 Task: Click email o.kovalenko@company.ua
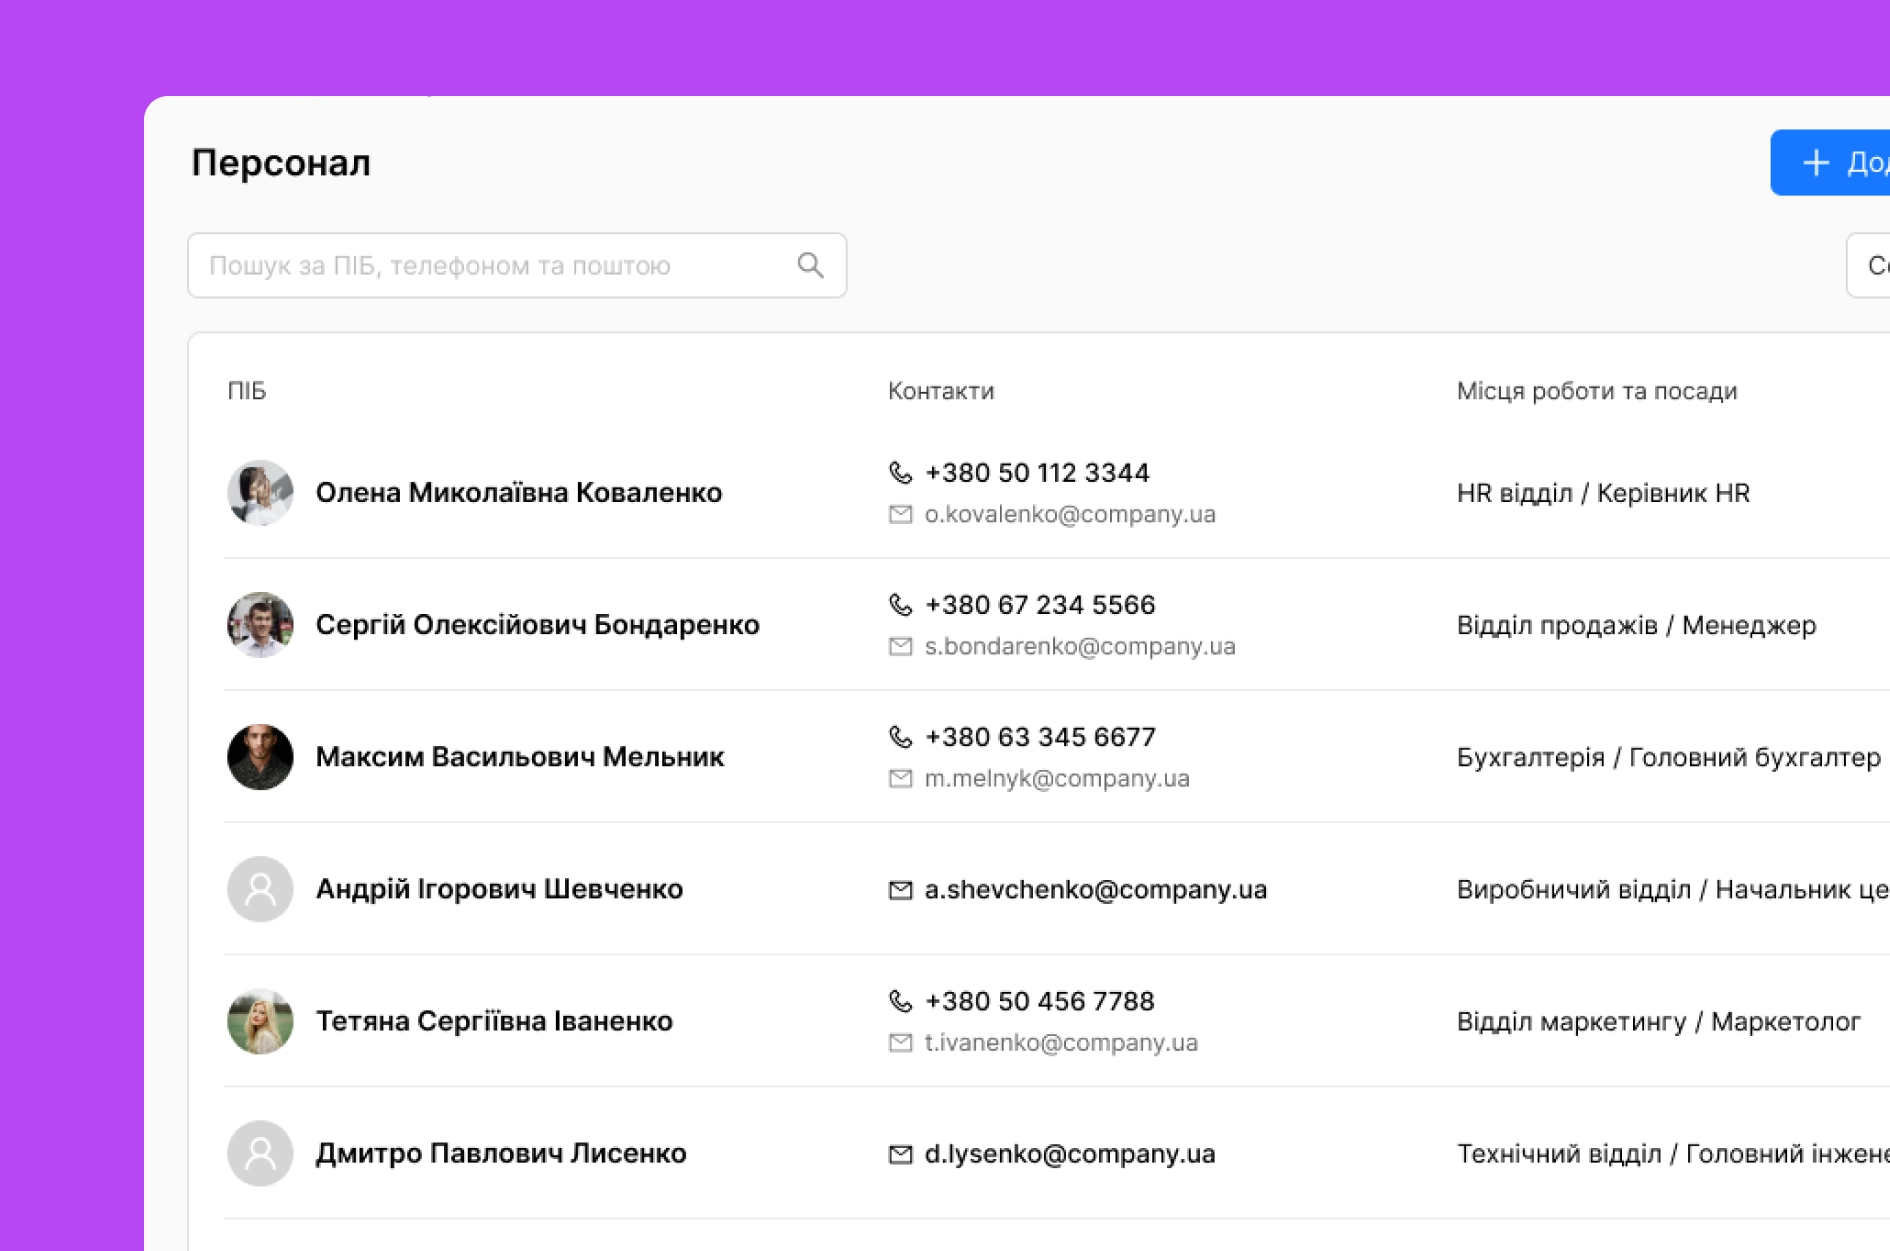[1070, 514]
